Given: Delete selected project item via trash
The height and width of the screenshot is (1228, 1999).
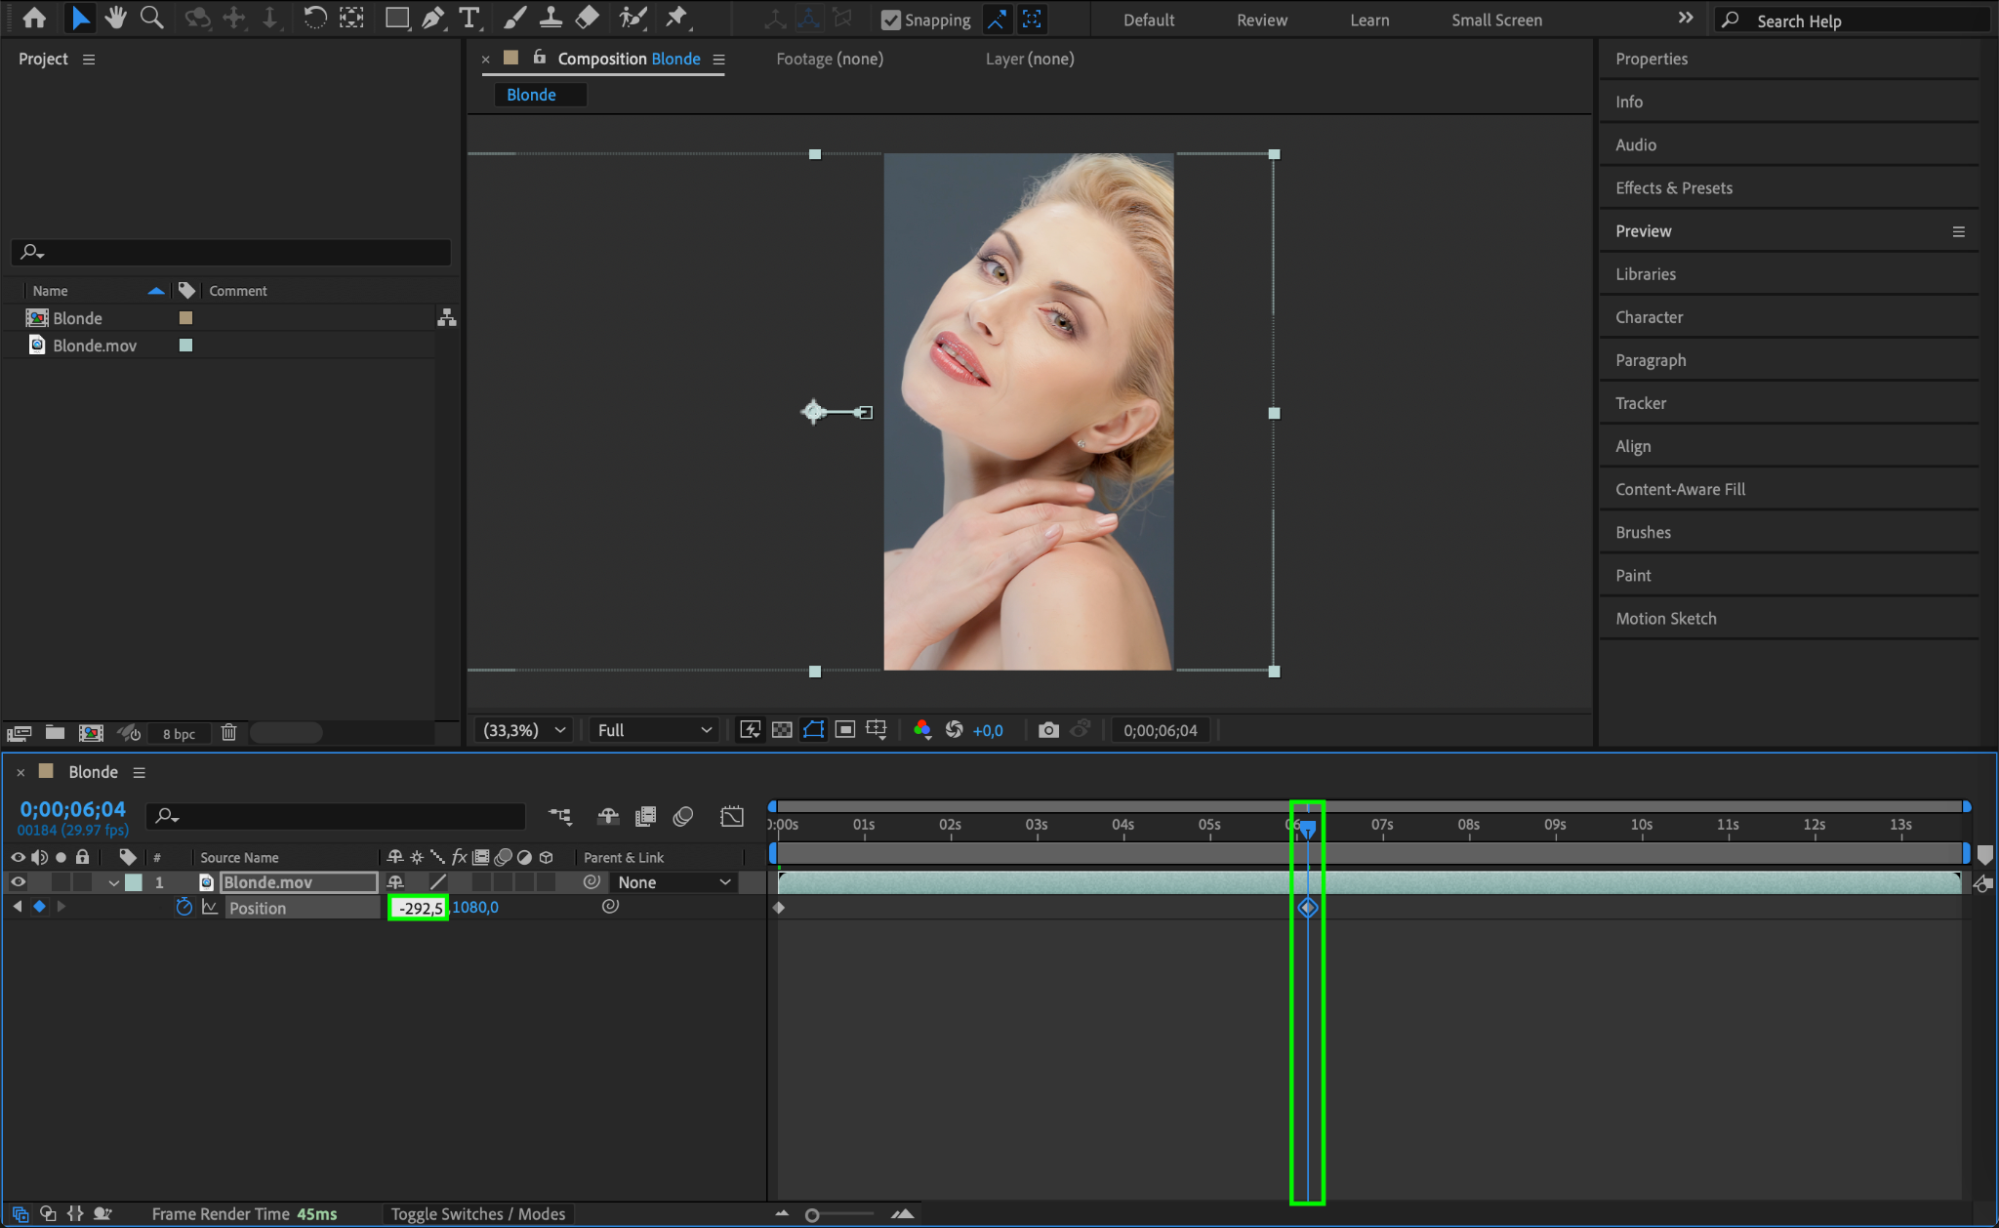Looking at the screenshot, I should coord(228,733).
